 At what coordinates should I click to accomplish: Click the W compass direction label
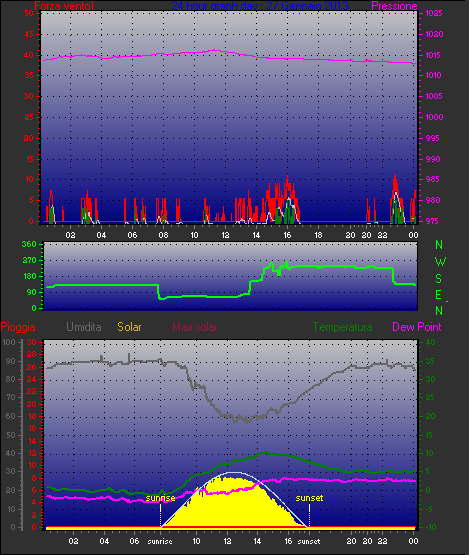click(x=440, y=262)
